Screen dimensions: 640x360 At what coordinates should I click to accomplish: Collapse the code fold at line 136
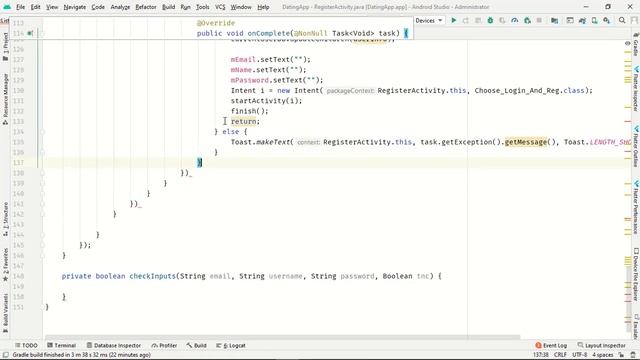pyautogui.click(x=42, y=152)
